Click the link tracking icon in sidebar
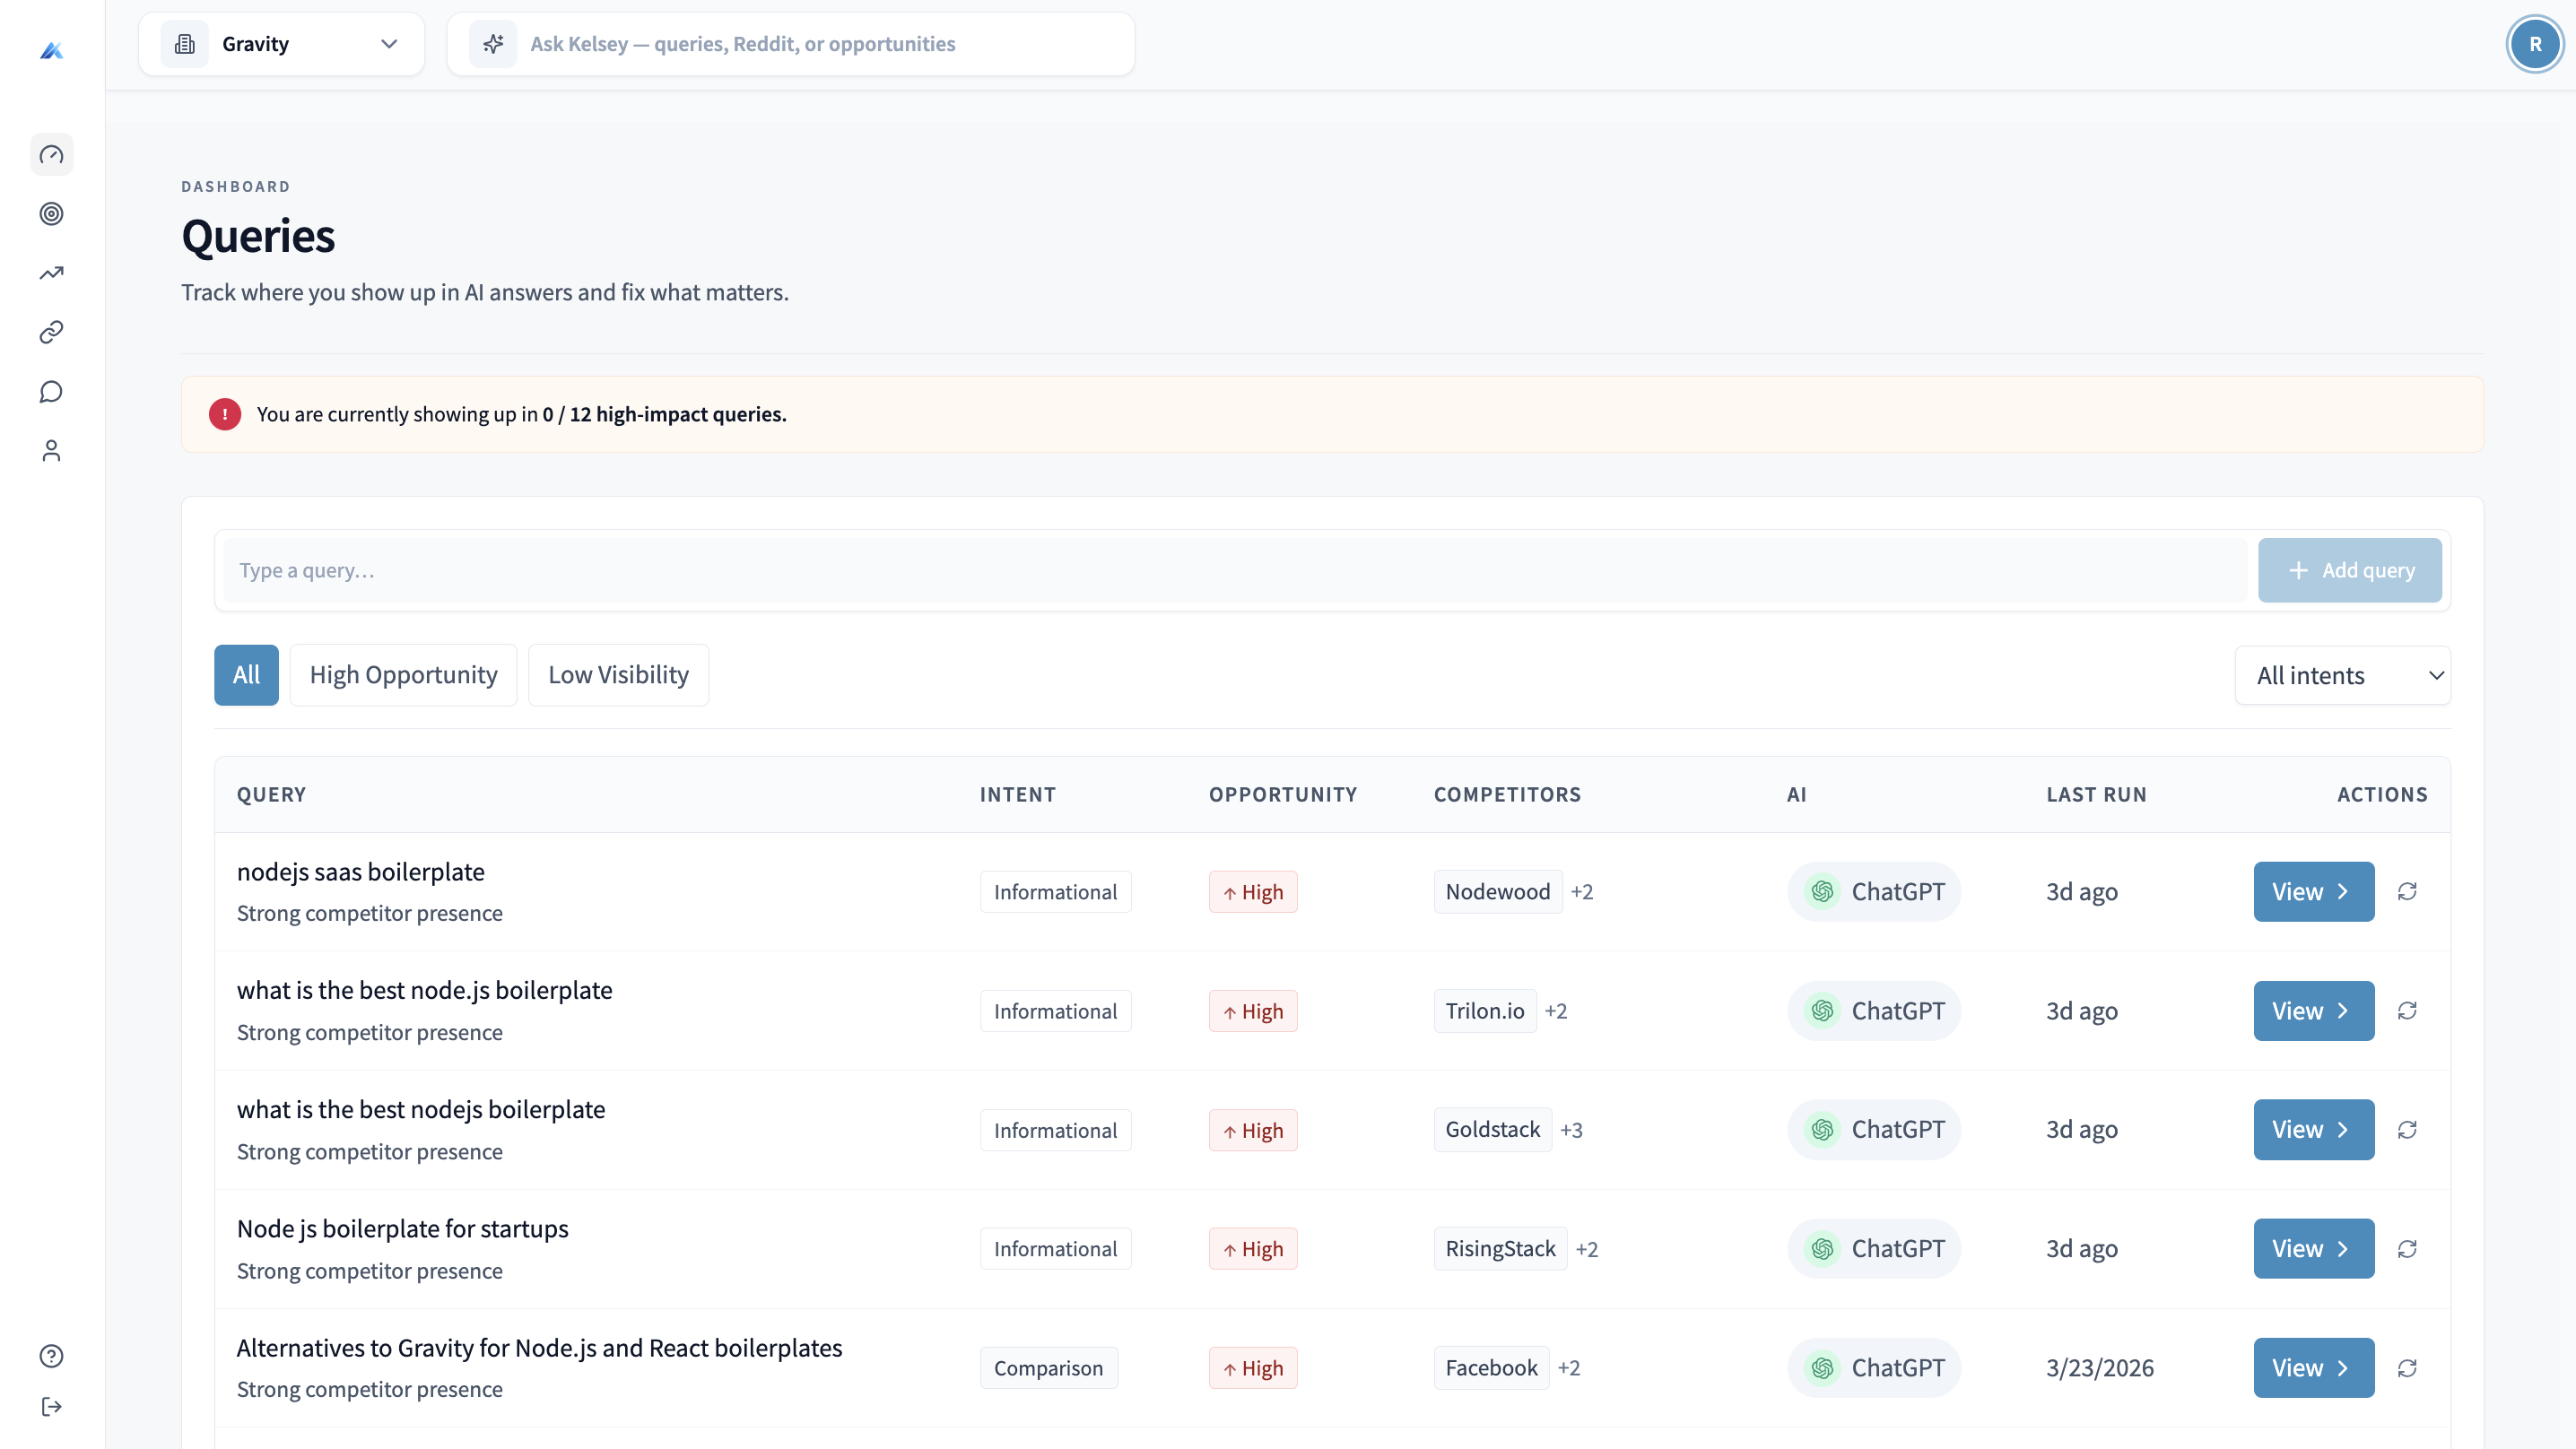 52,332
